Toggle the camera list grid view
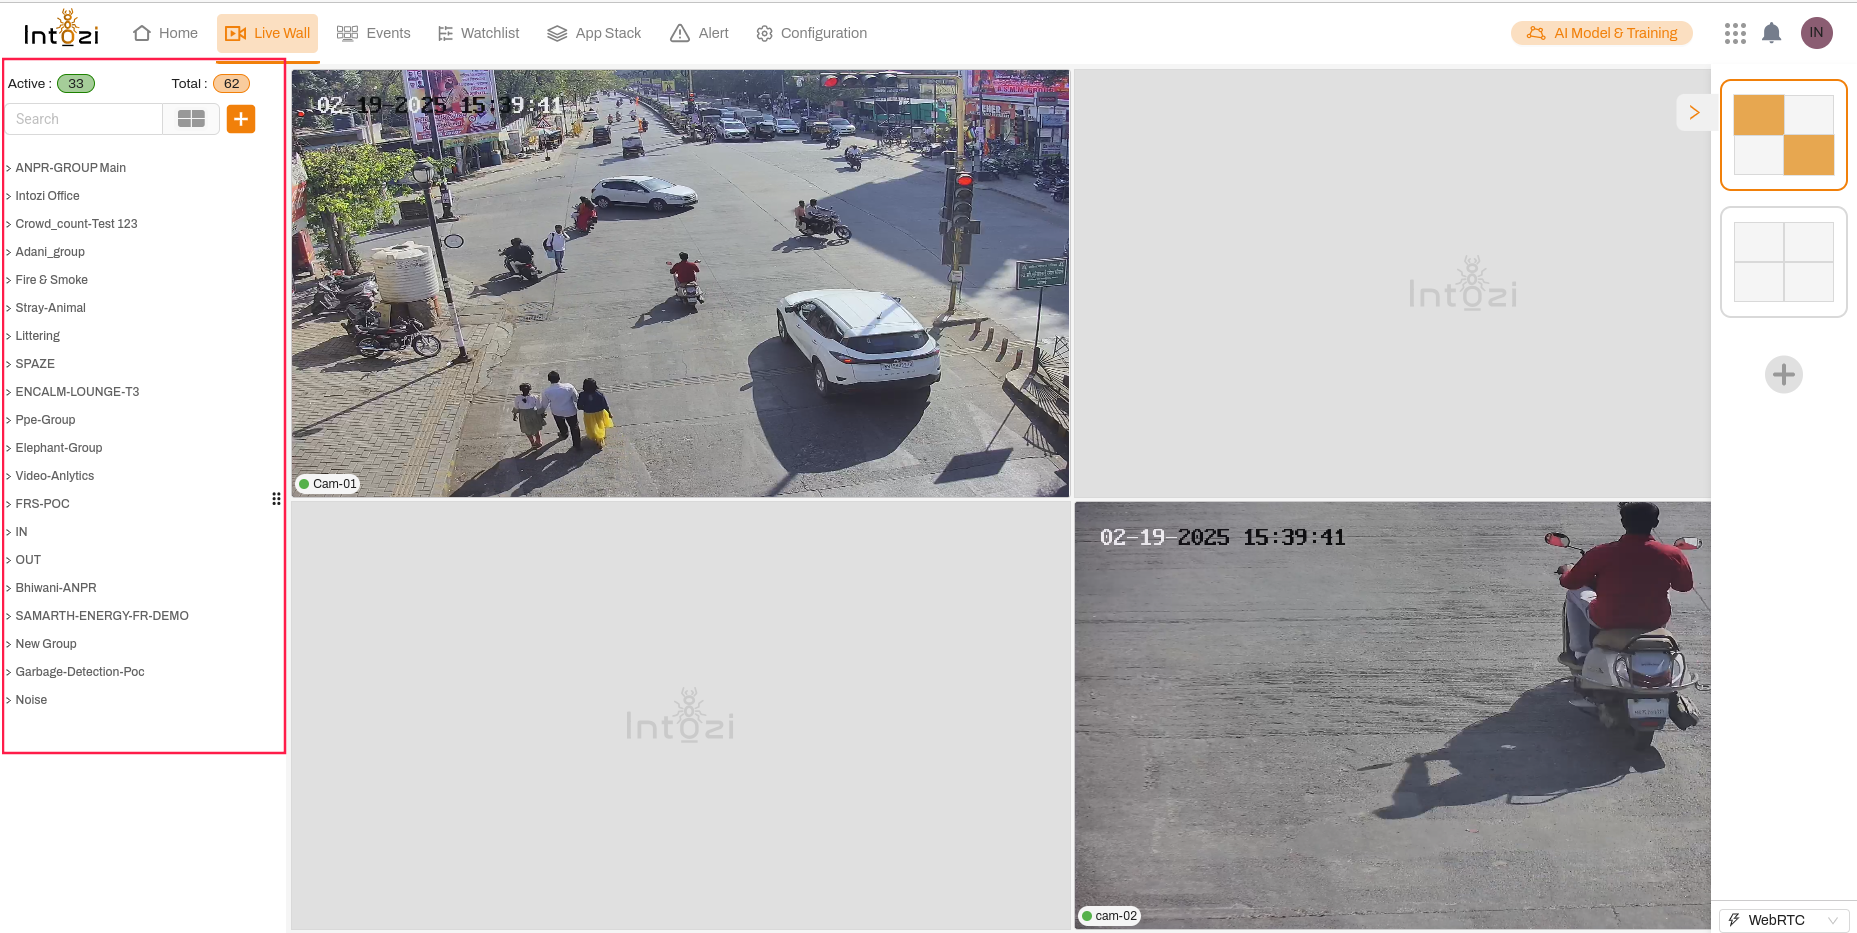The width and height of the screenshot is (1857, 933). pyautogui.click(x=191, y=119)
